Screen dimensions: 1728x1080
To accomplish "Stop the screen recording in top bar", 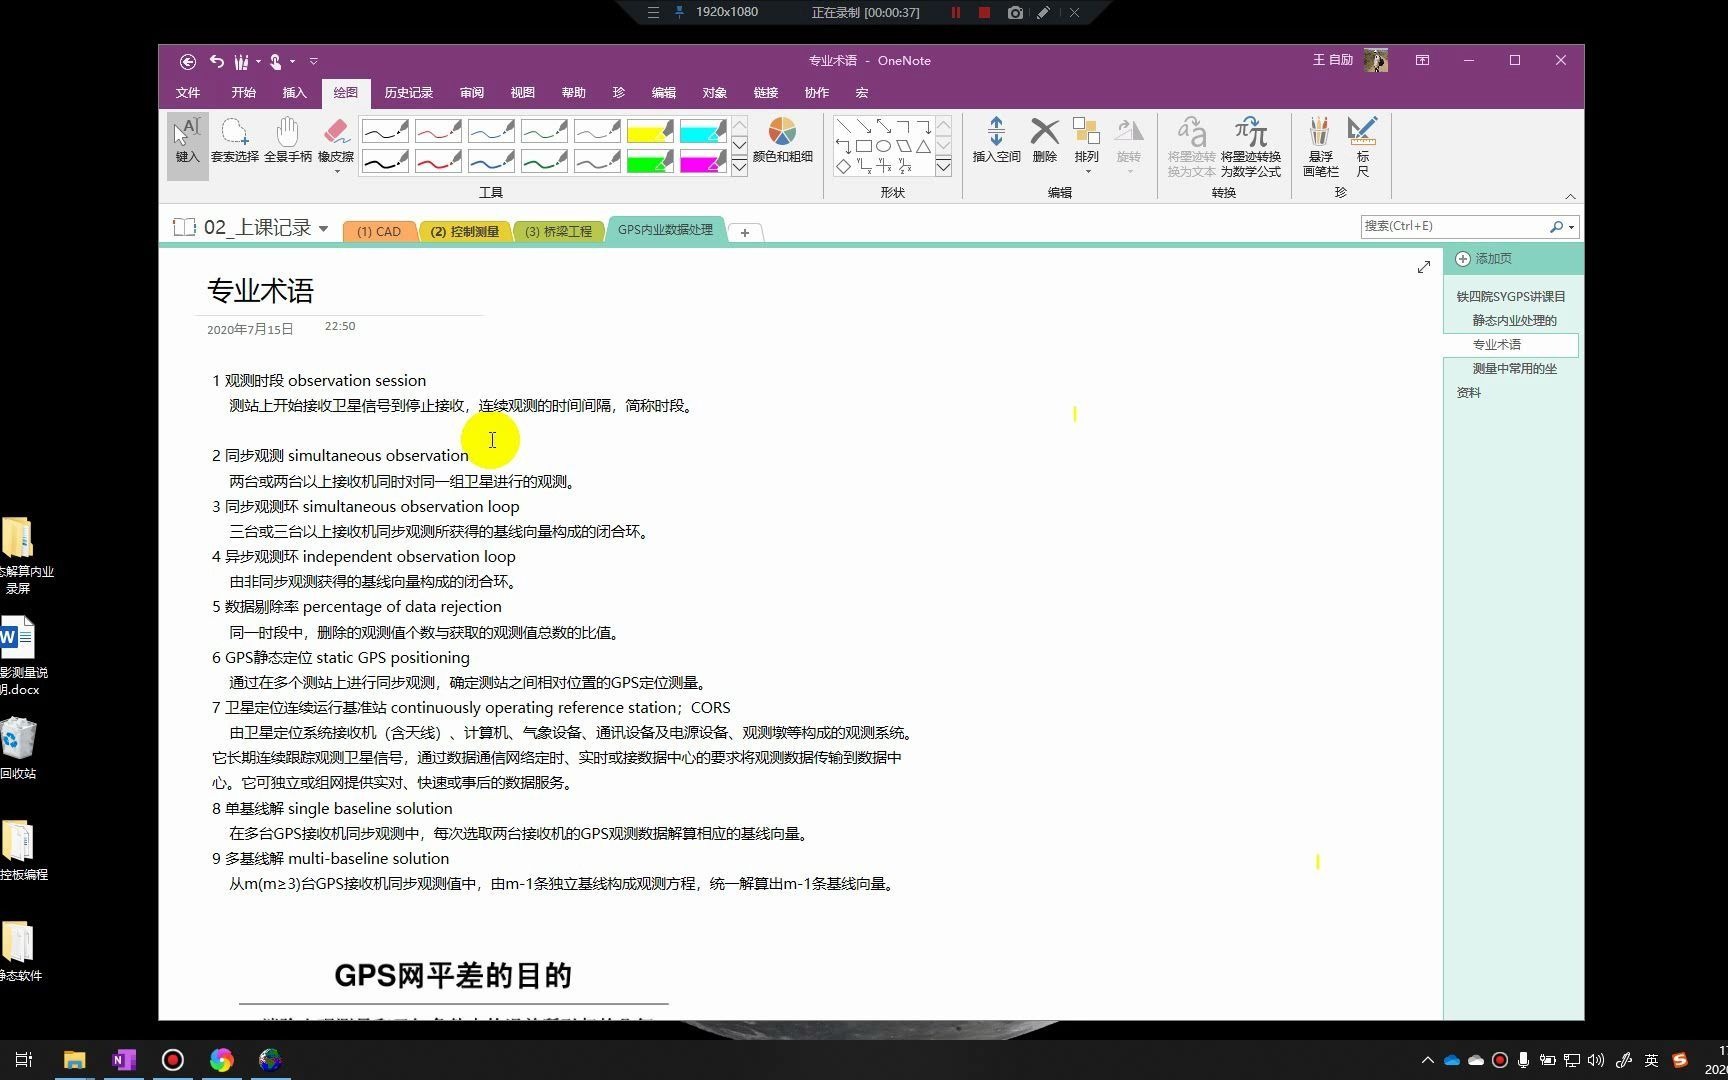I will tap(984, 12).
